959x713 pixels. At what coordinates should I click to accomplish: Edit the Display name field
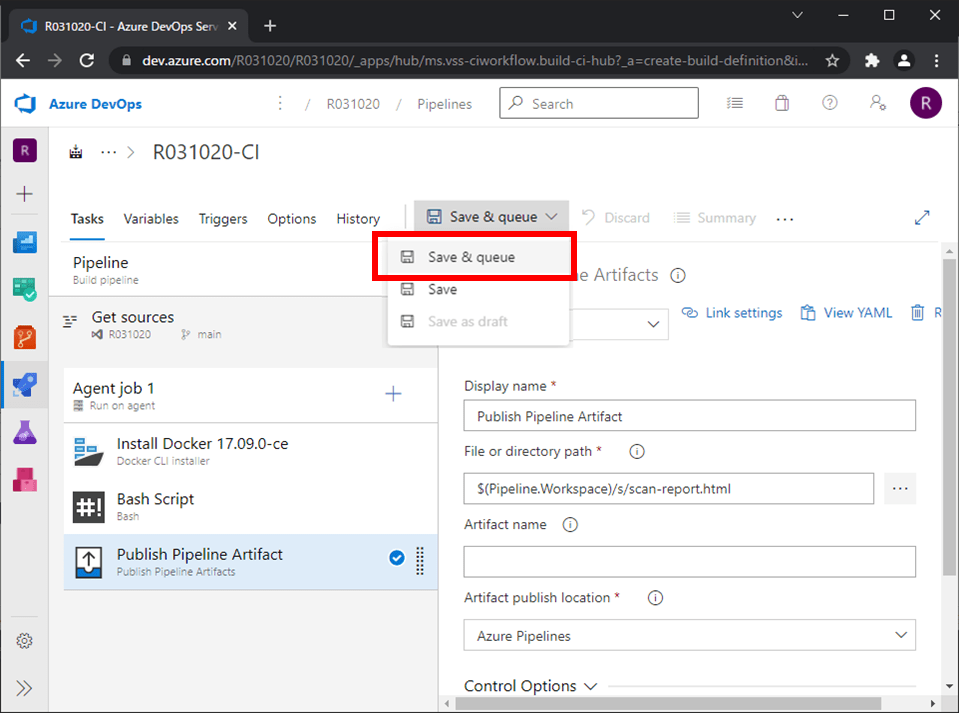click(x=689, y=416)
